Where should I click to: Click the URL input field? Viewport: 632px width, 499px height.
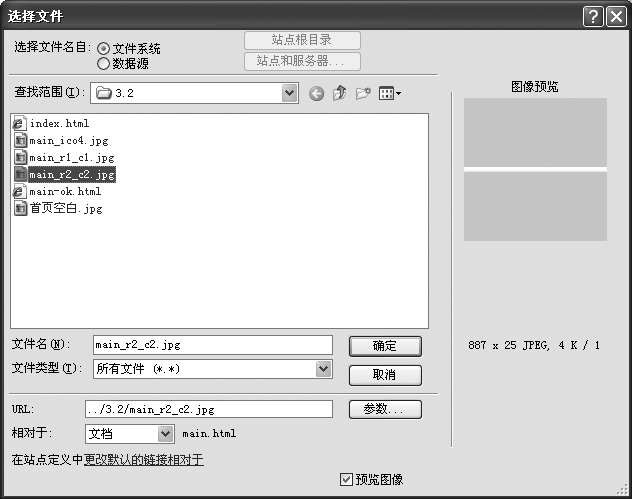[x=209, y=409]
